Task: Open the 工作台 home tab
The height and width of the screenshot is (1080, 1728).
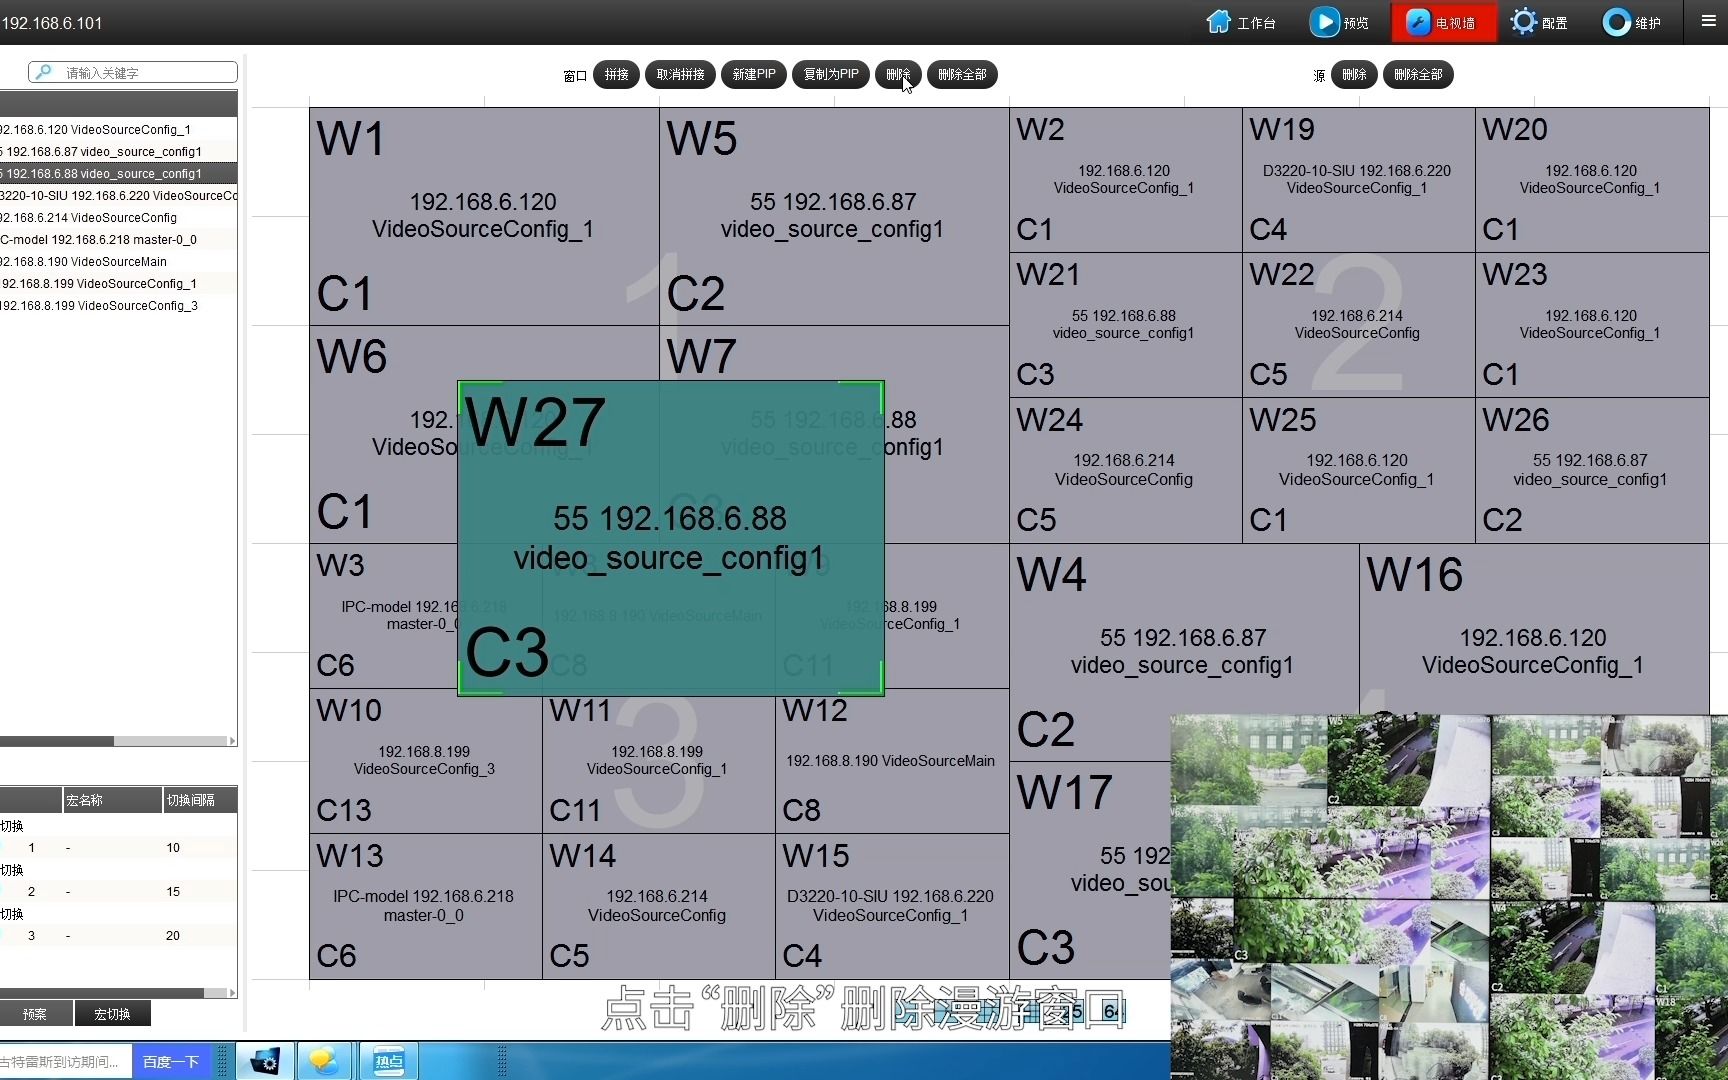Action: coord(1241,22)
